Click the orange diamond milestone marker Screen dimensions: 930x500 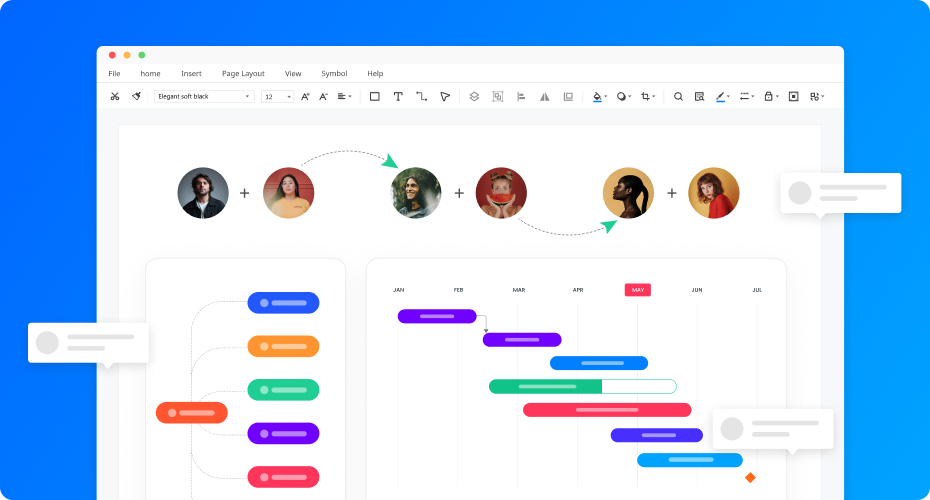pyautogui.click(x=750, y=477)
